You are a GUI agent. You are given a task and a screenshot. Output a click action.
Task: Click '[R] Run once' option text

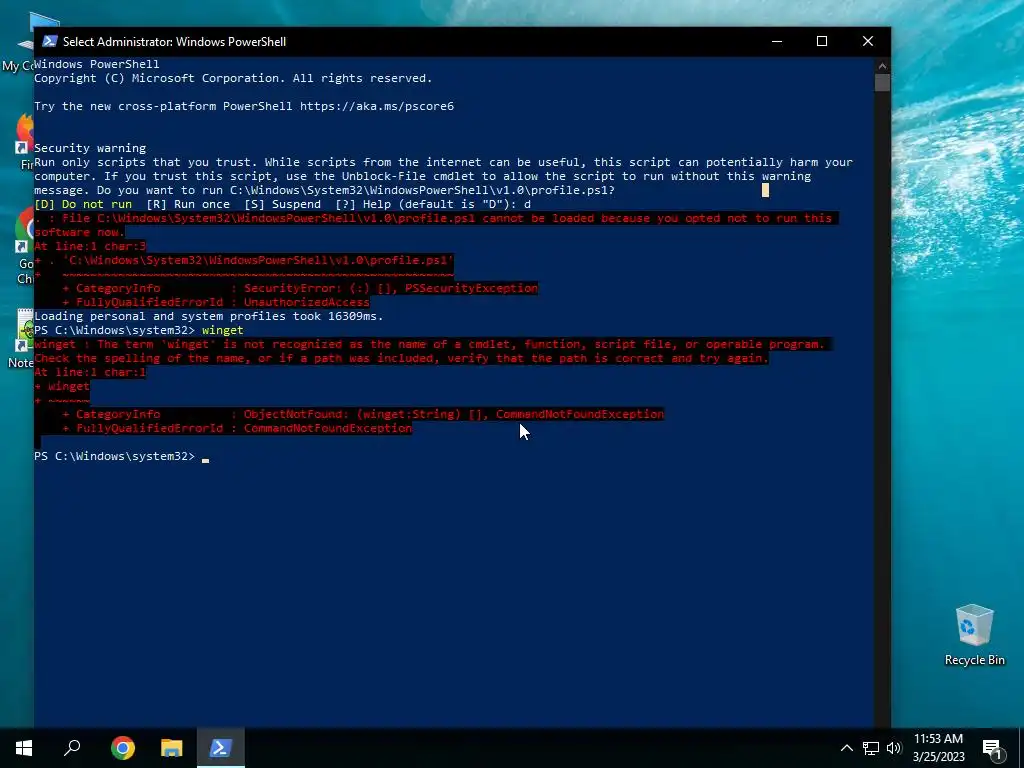[x=188, y=204]
